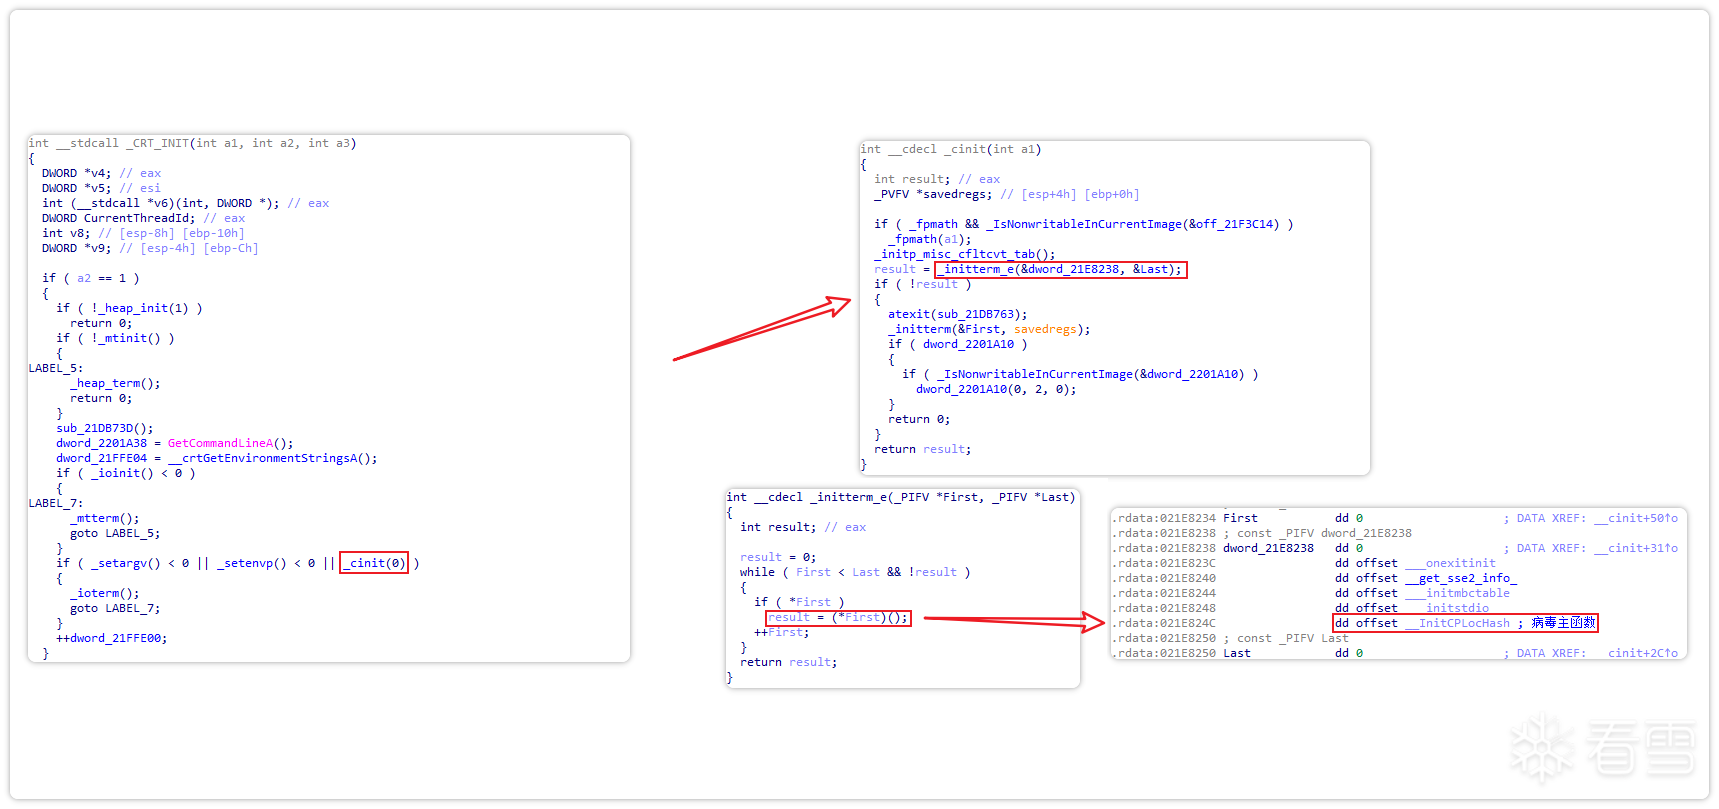Click 'result = 0;' in _initterm_e
The width and height of the screenshot is (1719, 809).
pos(778,557)
